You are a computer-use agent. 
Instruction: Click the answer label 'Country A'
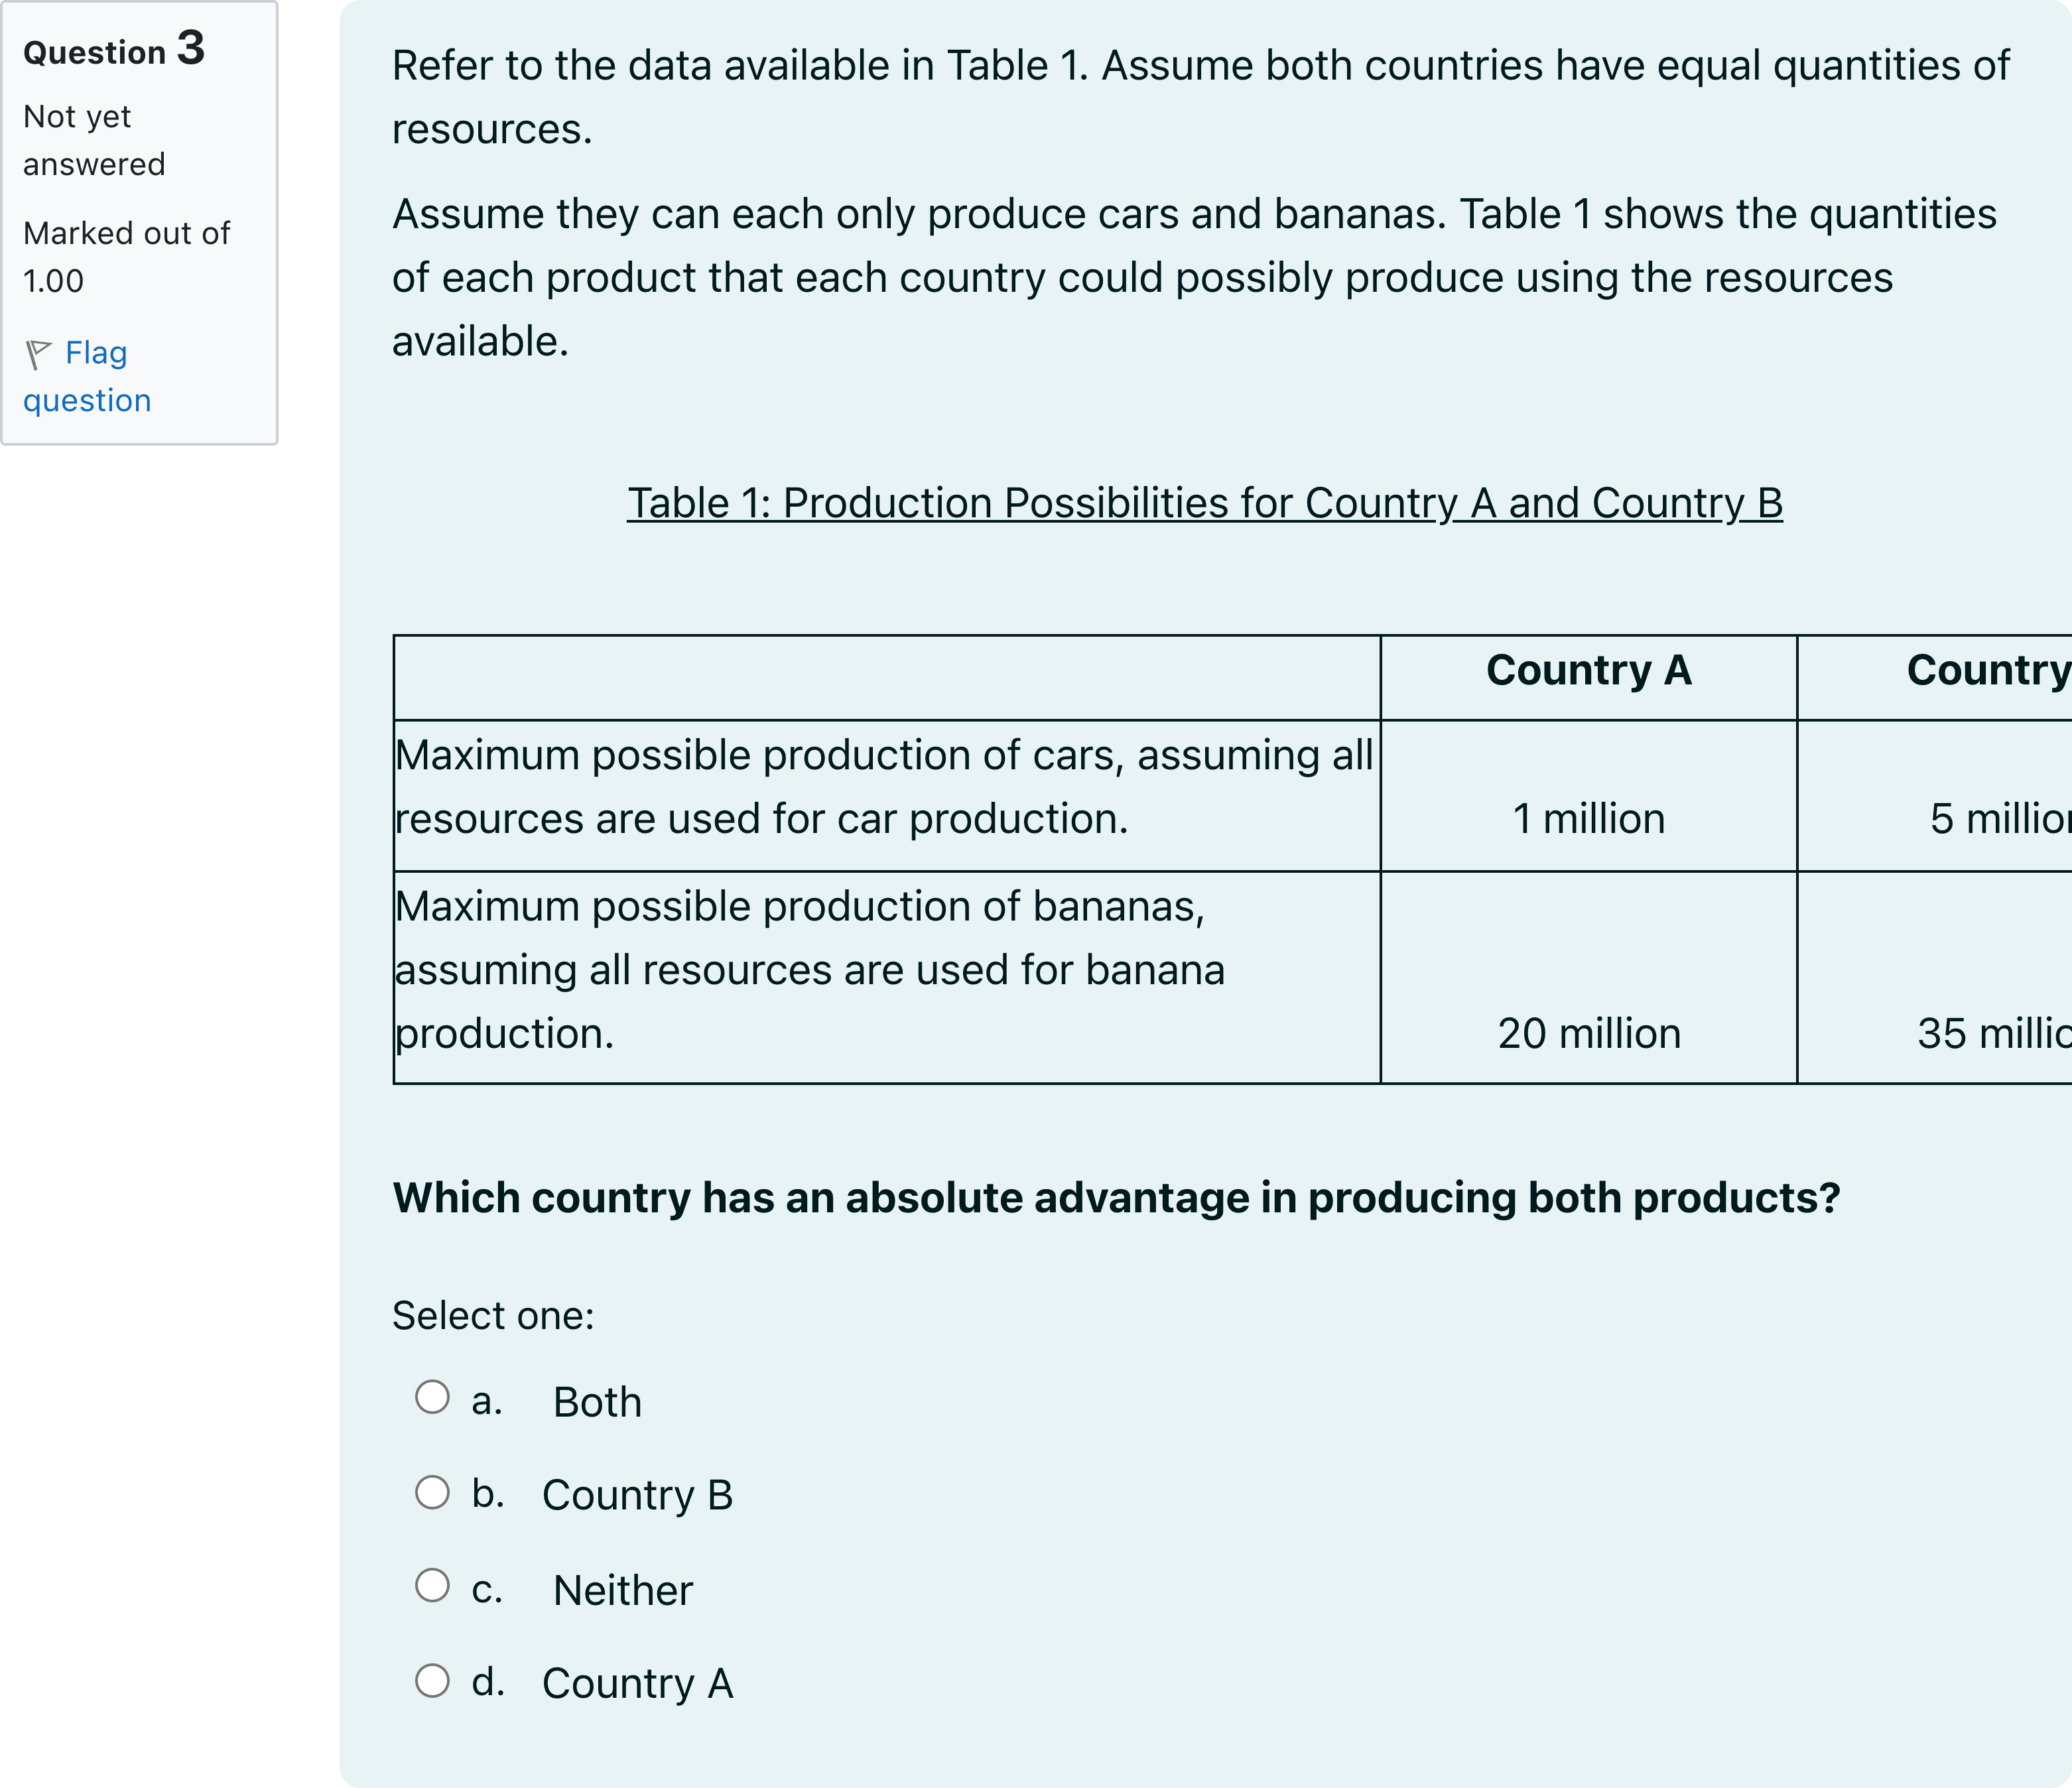click(x=637, y=1683)
